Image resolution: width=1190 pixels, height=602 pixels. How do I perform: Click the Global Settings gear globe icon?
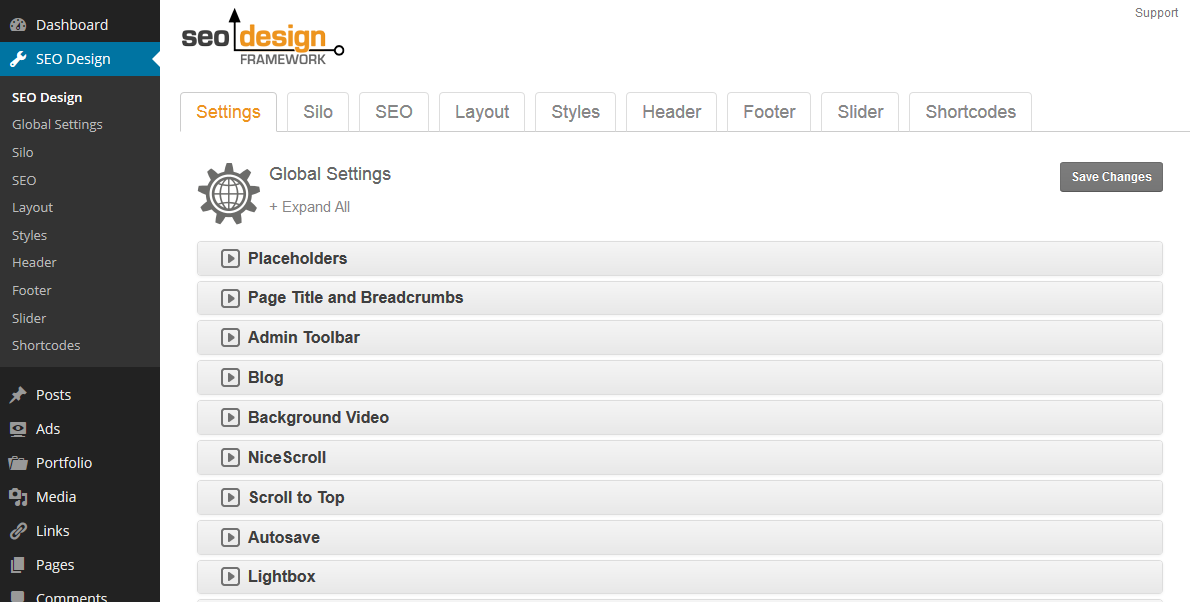[229, 194]
